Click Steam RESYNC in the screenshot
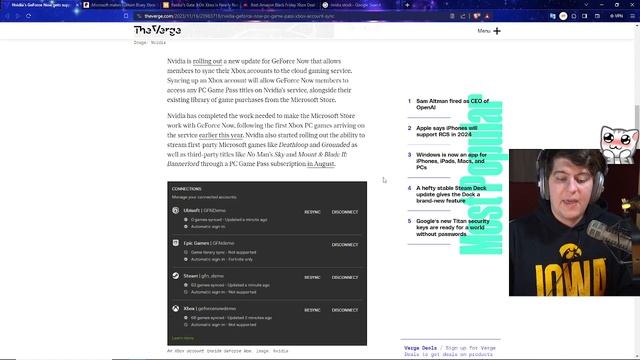The width and height of the screenshot is (640, 360). point(312,278)
